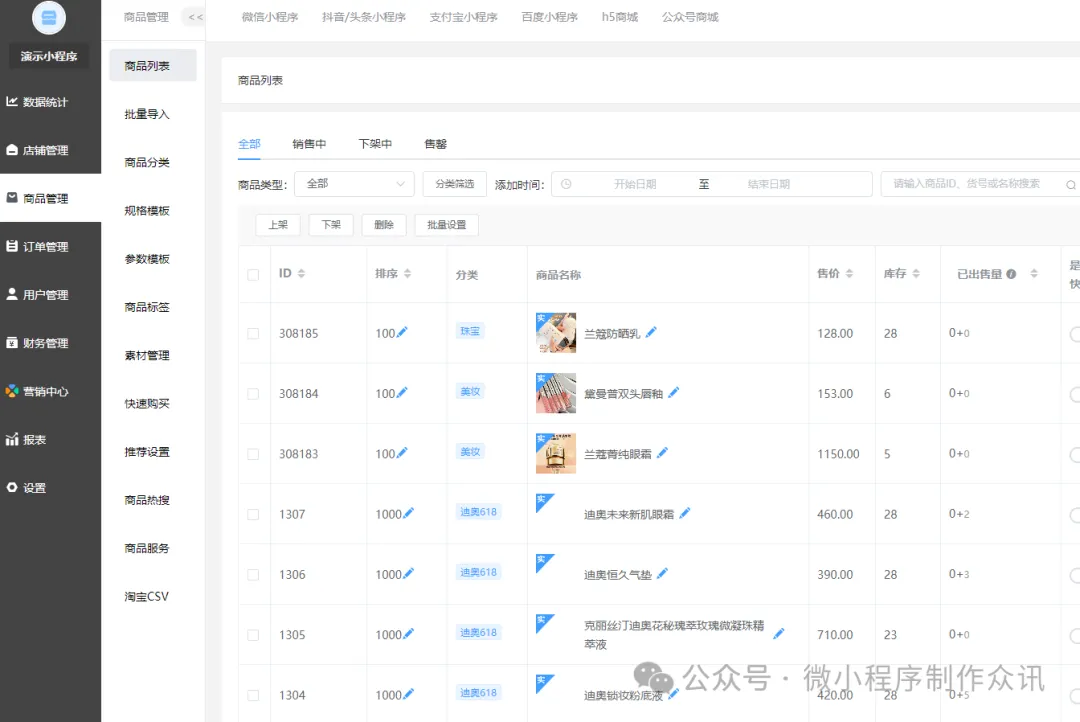The height and width of the screenshot is (722, 1080).
Task: Click the app logo avatar at top-left
Action: pos(49,19)
